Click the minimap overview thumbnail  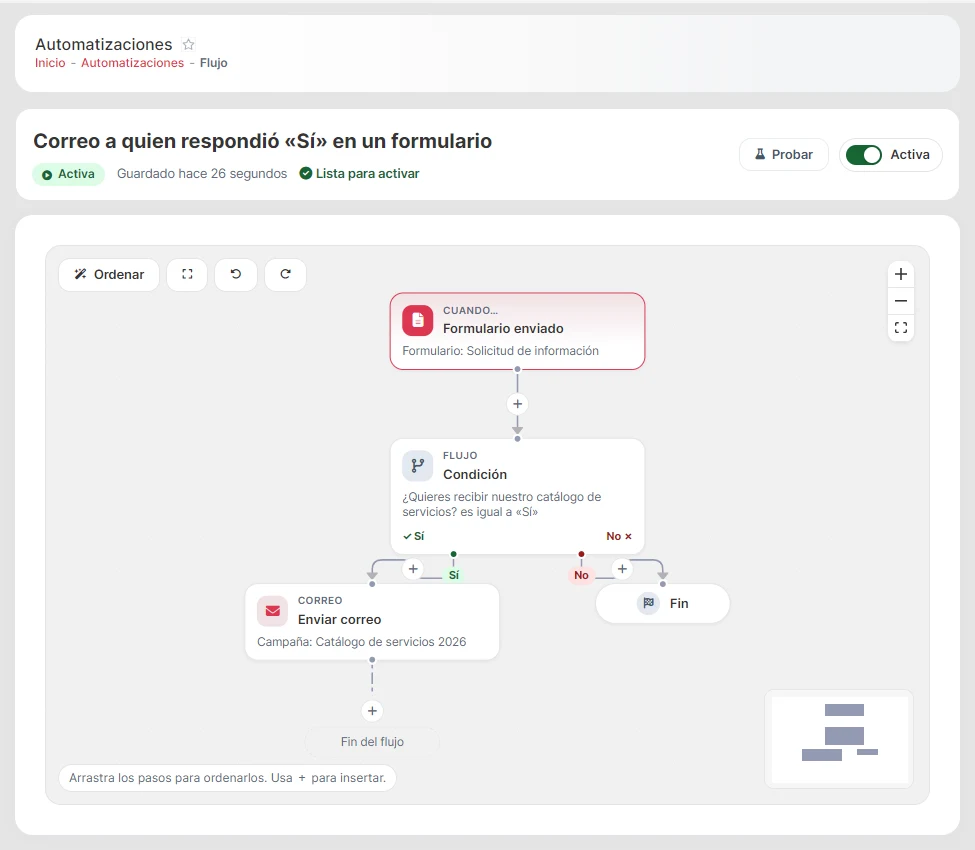[839, 739]
